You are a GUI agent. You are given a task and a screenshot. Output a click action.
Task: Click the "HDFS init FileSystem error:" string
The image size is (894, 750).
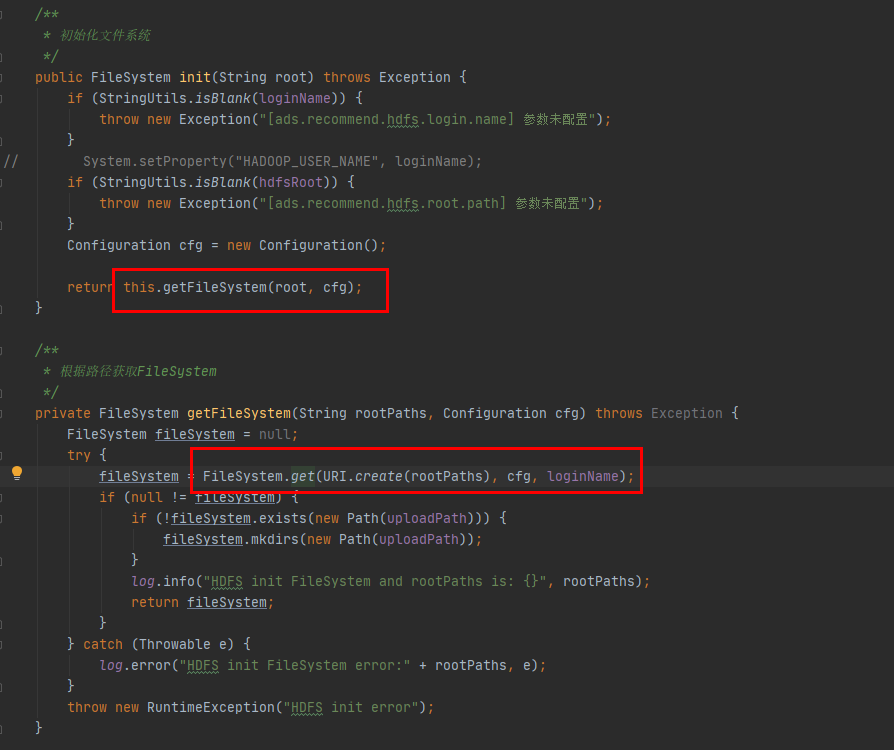295,666
